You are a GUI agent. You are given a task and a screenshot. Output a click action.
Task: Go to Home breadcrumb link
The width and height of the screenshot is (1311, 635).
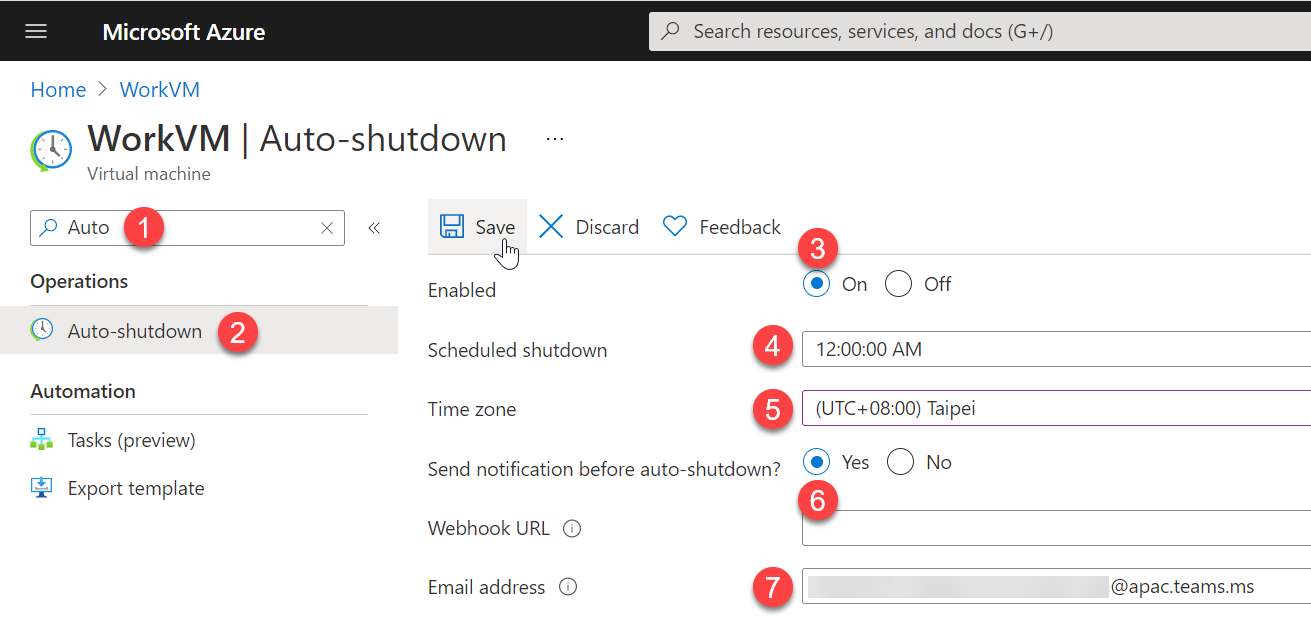pos(58,90)
